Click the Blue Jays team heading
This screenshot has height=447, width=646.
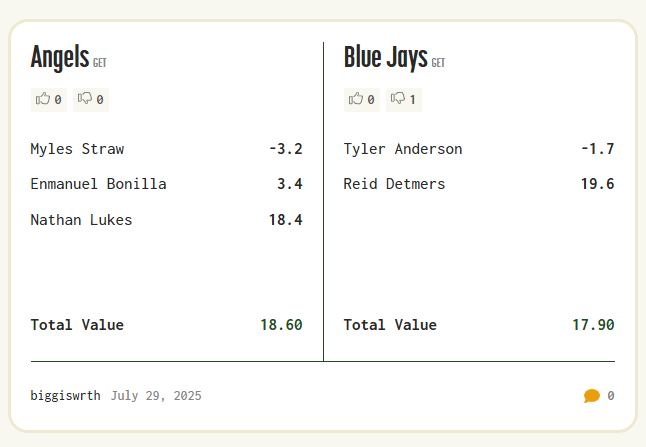pos(386,57)
